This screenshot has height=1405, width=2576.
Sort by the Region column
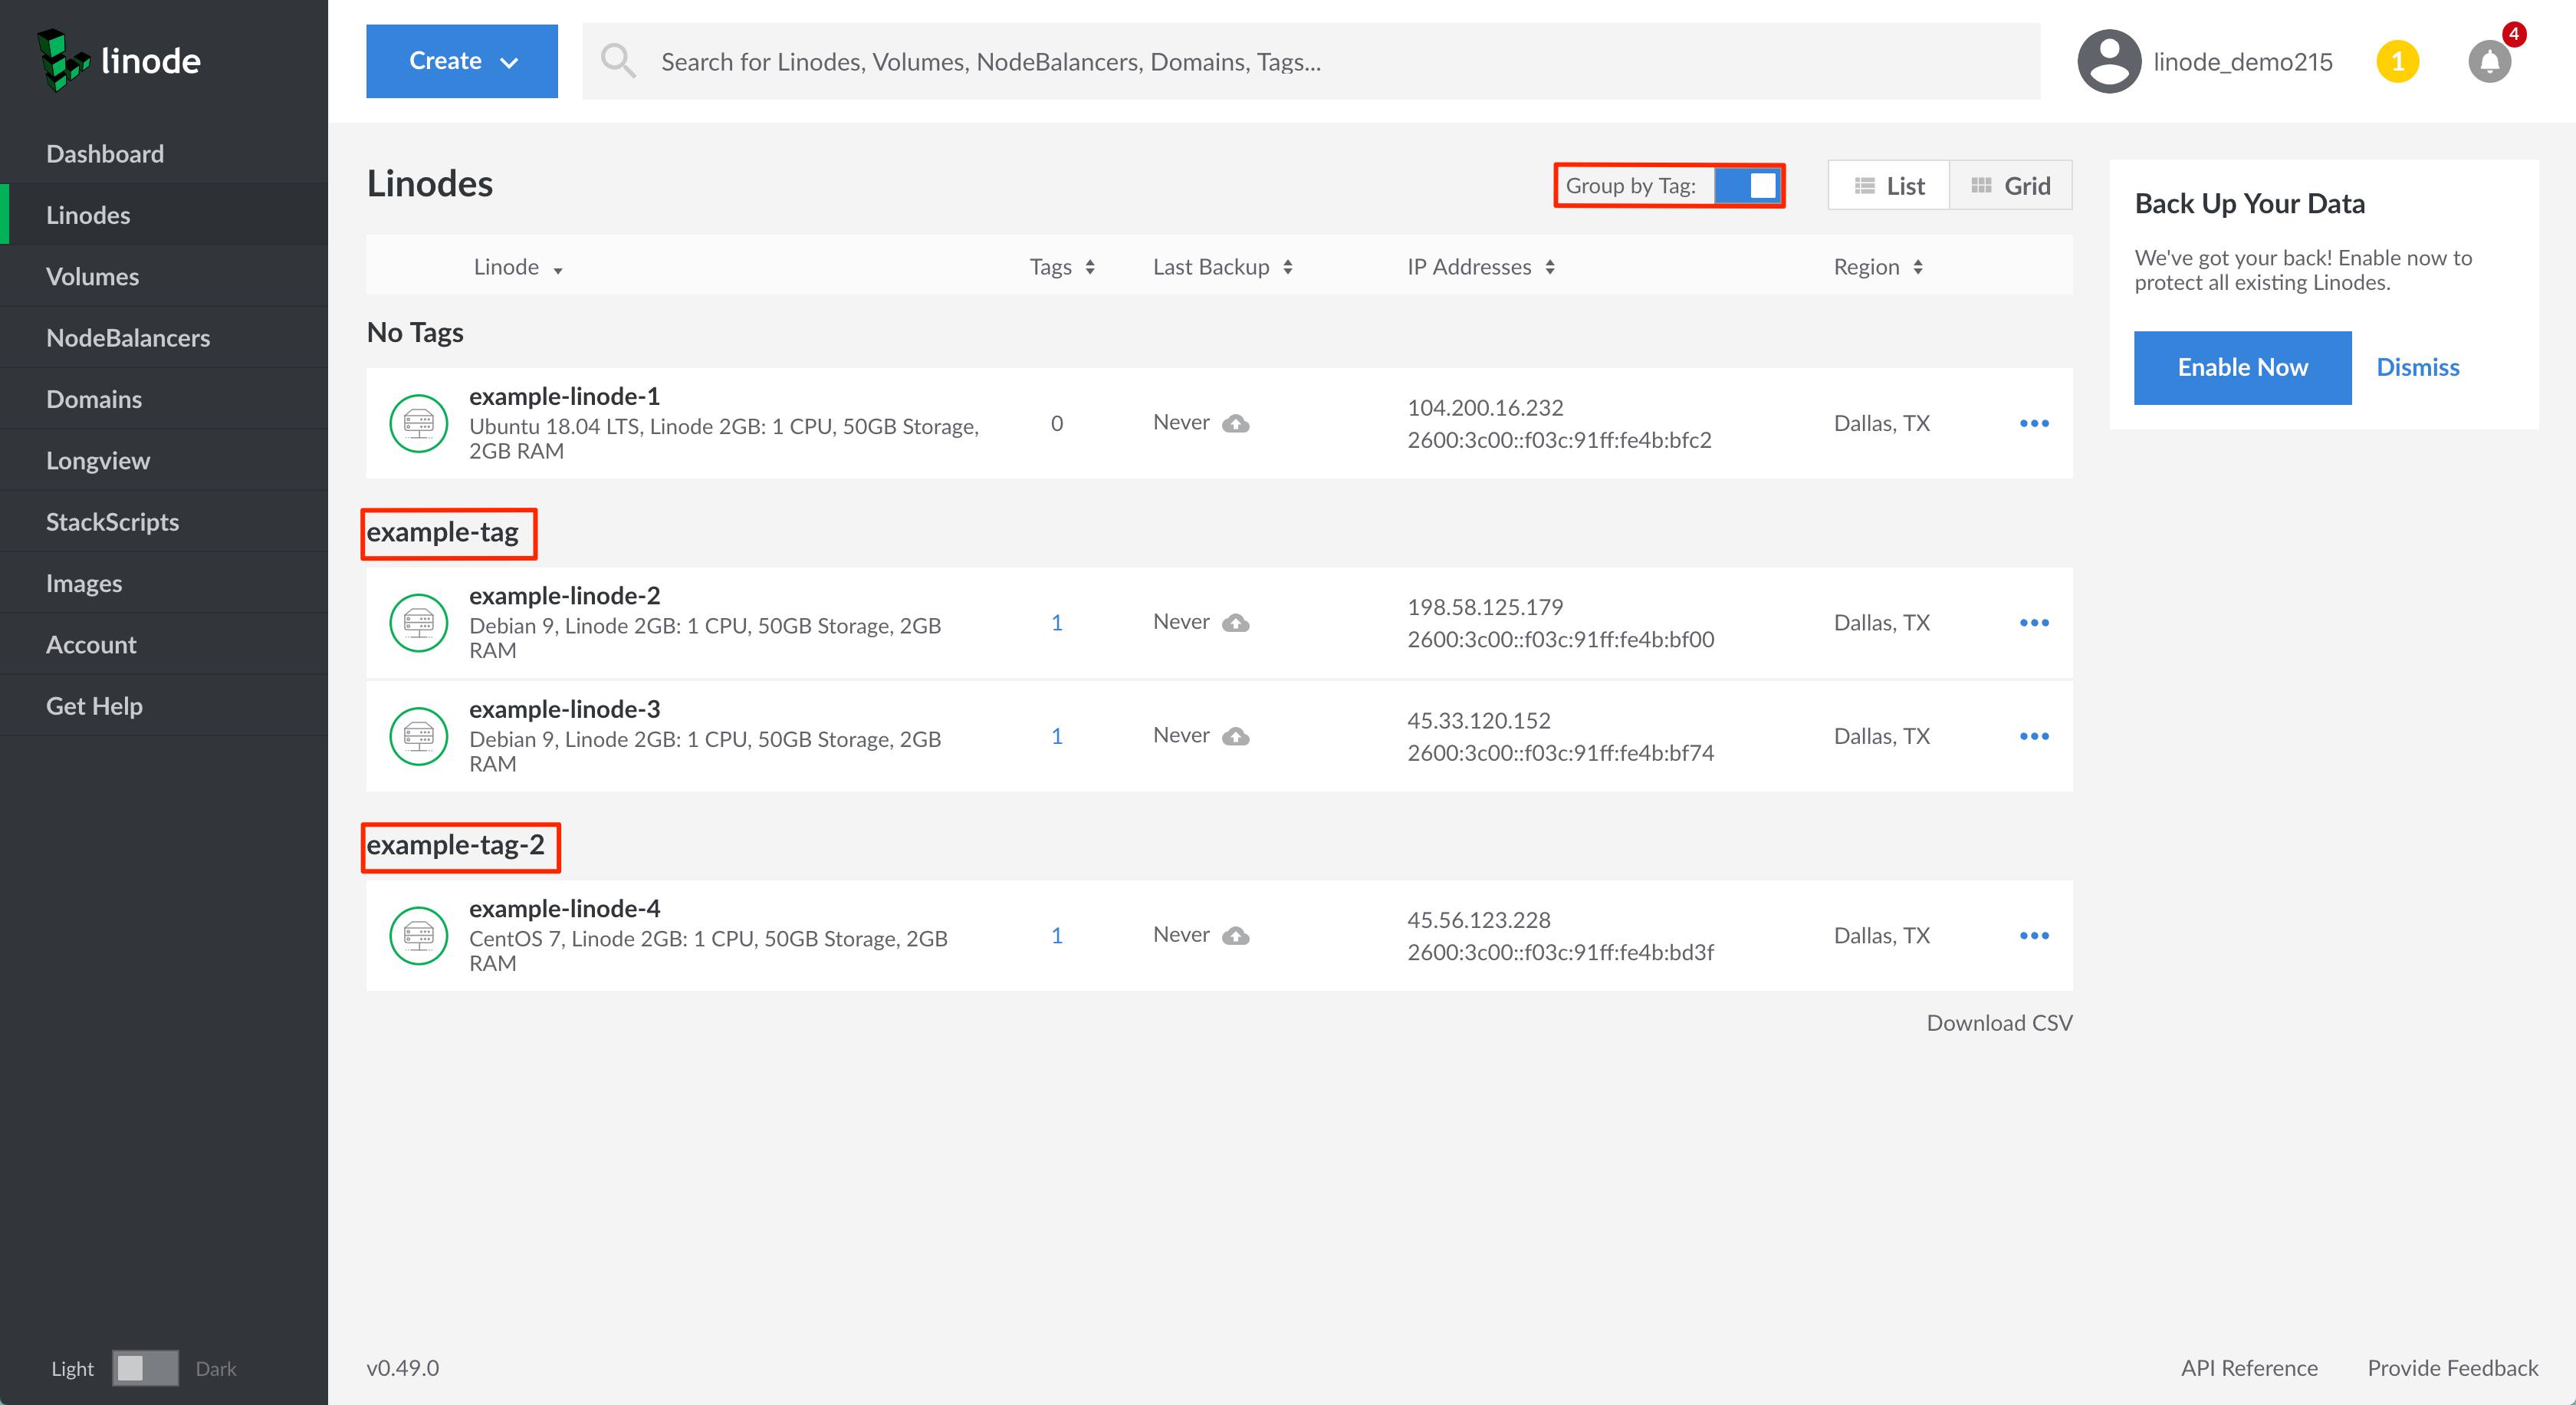1878,267
